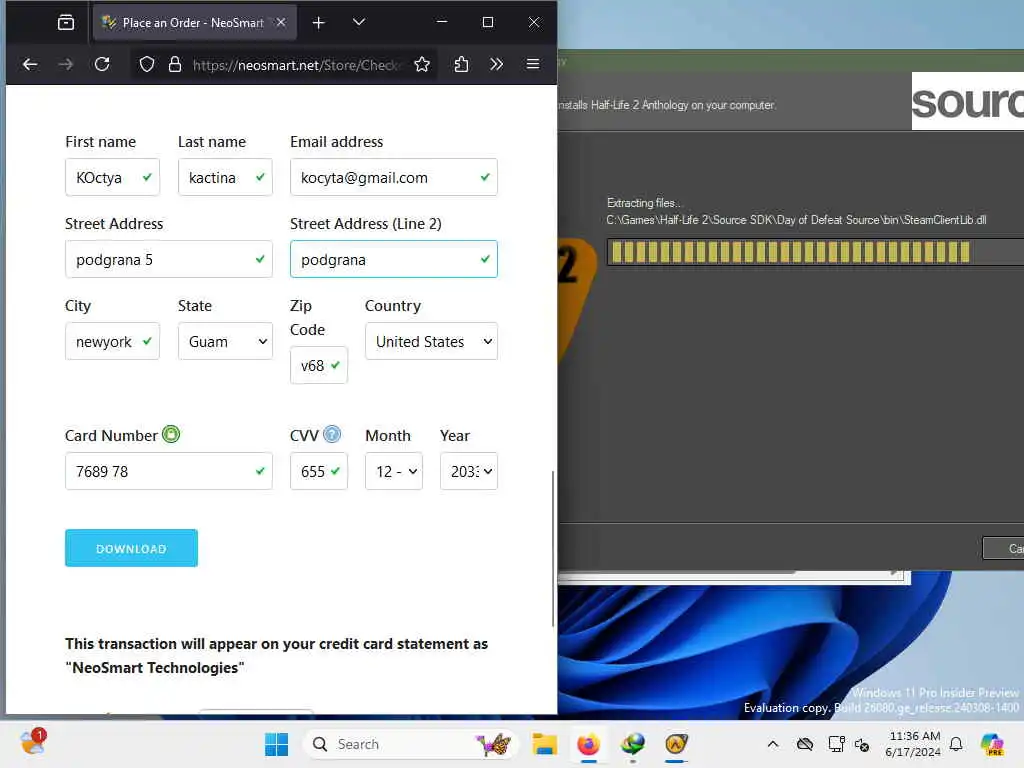Click the display network tray icon

pyautogui.click(x=836, y=744)
